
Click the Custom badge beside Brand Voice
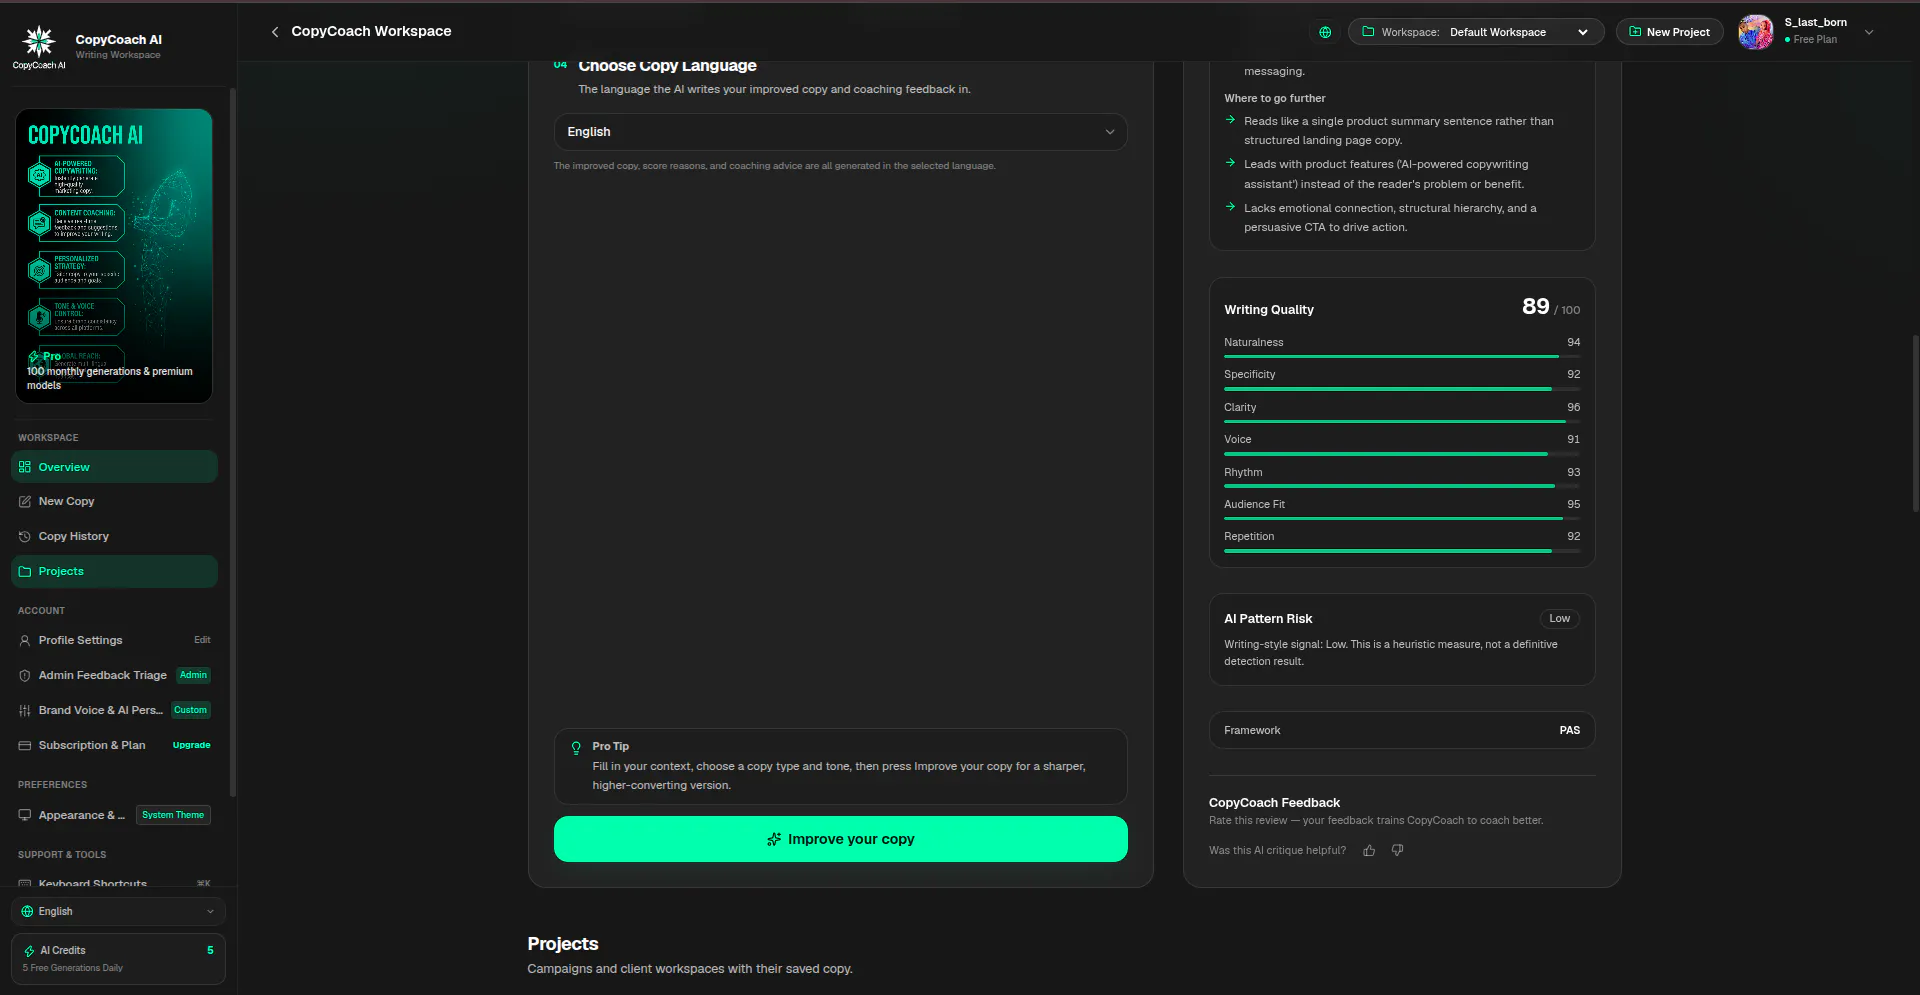point(190,711)
